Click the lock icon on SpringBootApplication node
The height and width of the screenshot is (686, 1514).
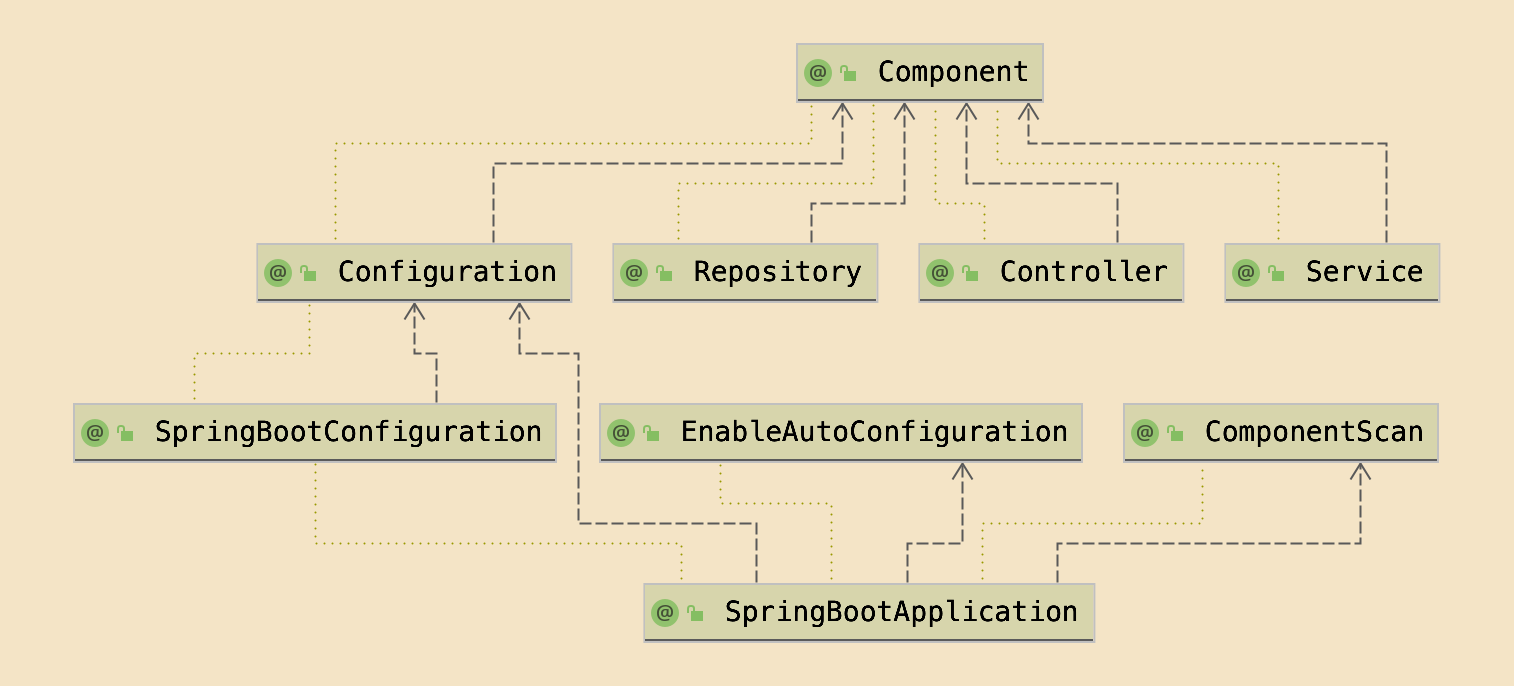695,613
